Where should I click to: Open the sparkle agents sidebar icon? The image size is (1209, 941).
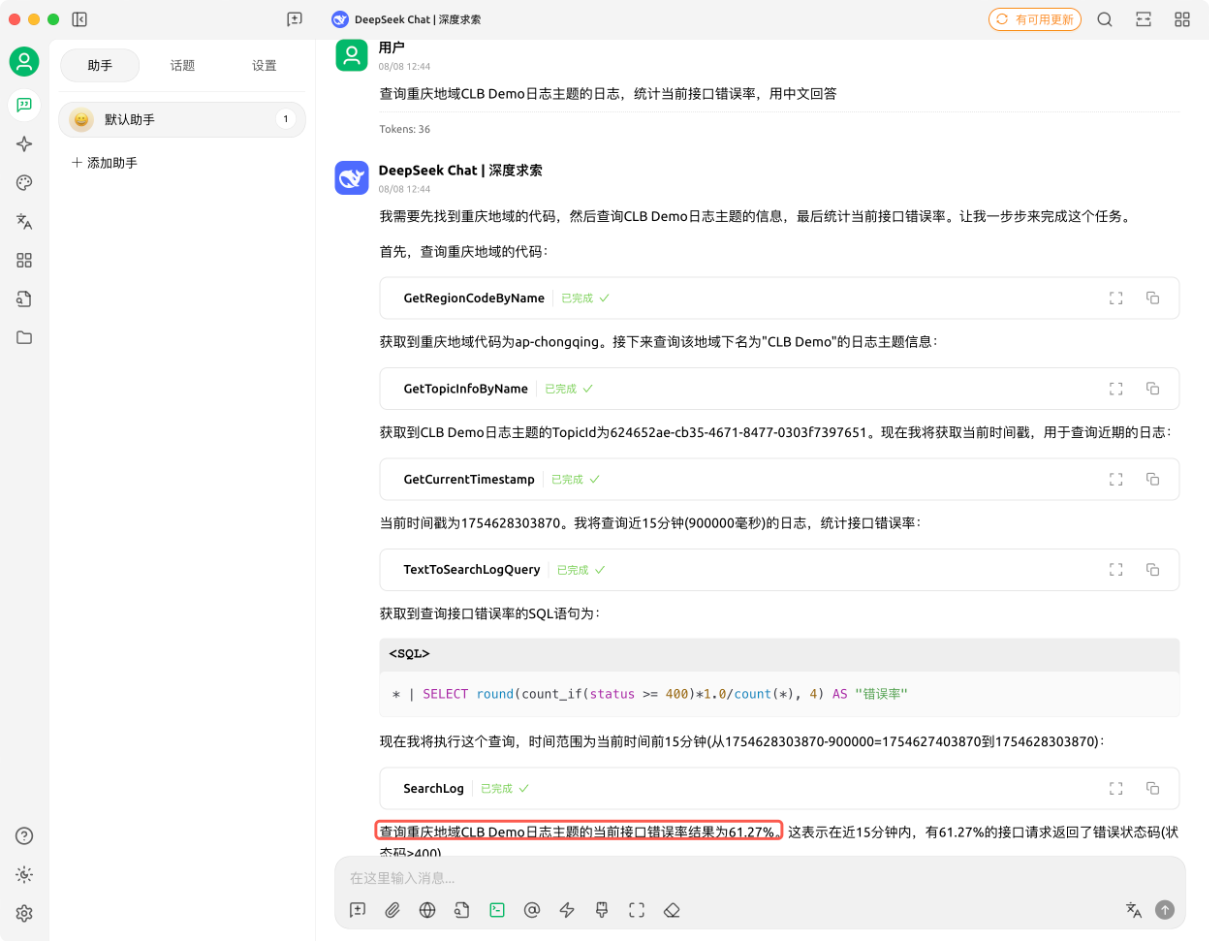coord(24,144)
